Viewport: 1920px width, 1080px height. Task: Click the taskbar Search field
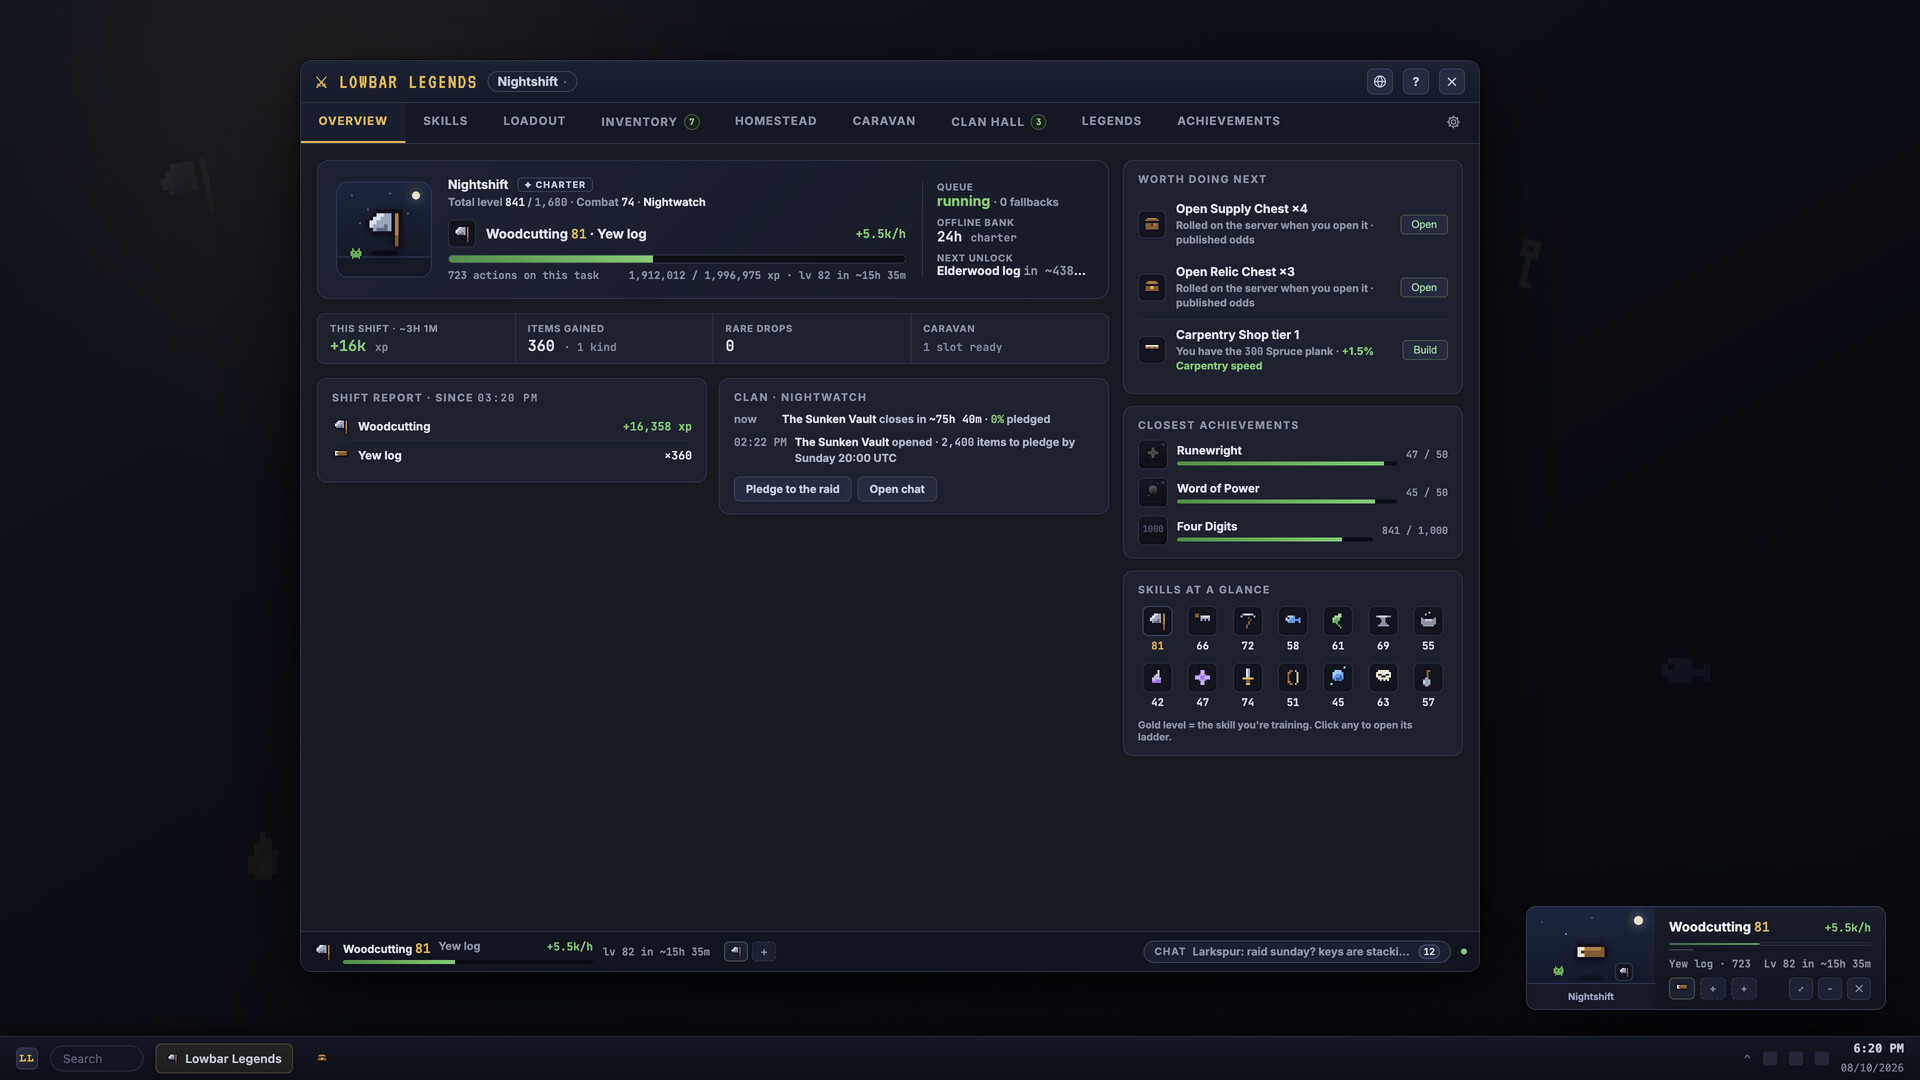[x=97, y=1059]
